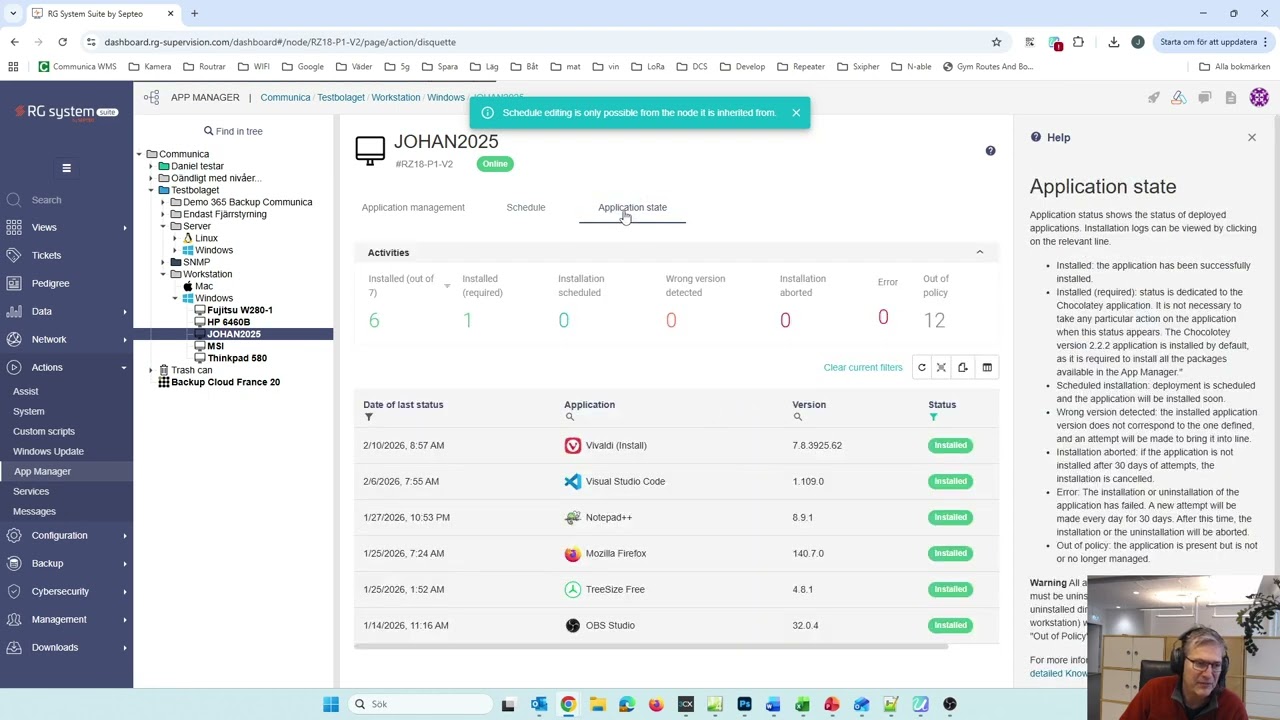The height and width of the screenshot is (720, 1280).
Task: Click the help question mark beside JOHAN2025
Action: (x=990, y=151)
